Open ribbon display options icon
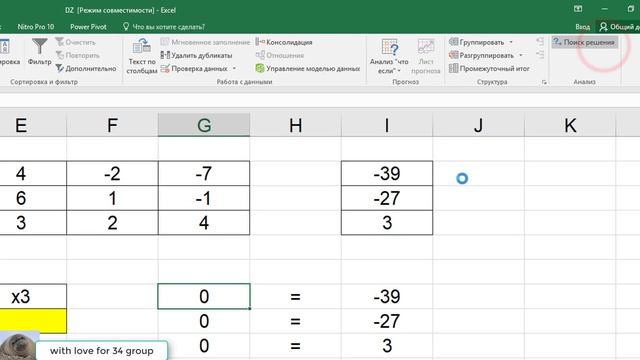Screen dimensions: 640x360 click(x=578, y=9)
